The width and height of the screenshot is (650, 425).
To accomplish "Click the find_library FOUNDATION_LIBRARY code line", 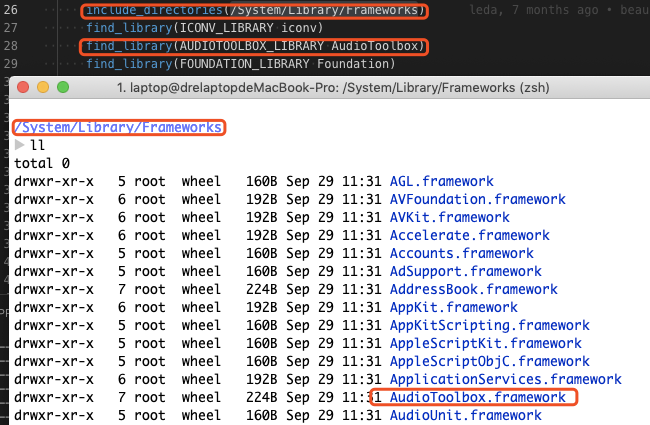I will point(240,65).
